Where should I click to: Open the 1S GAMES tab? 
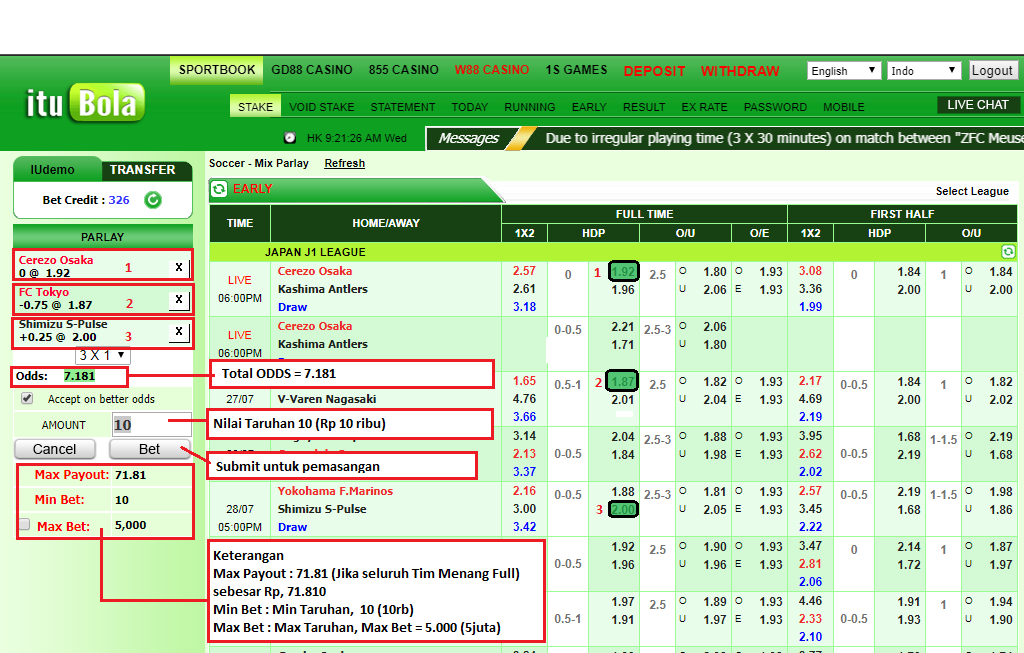[x=576, y=70]
